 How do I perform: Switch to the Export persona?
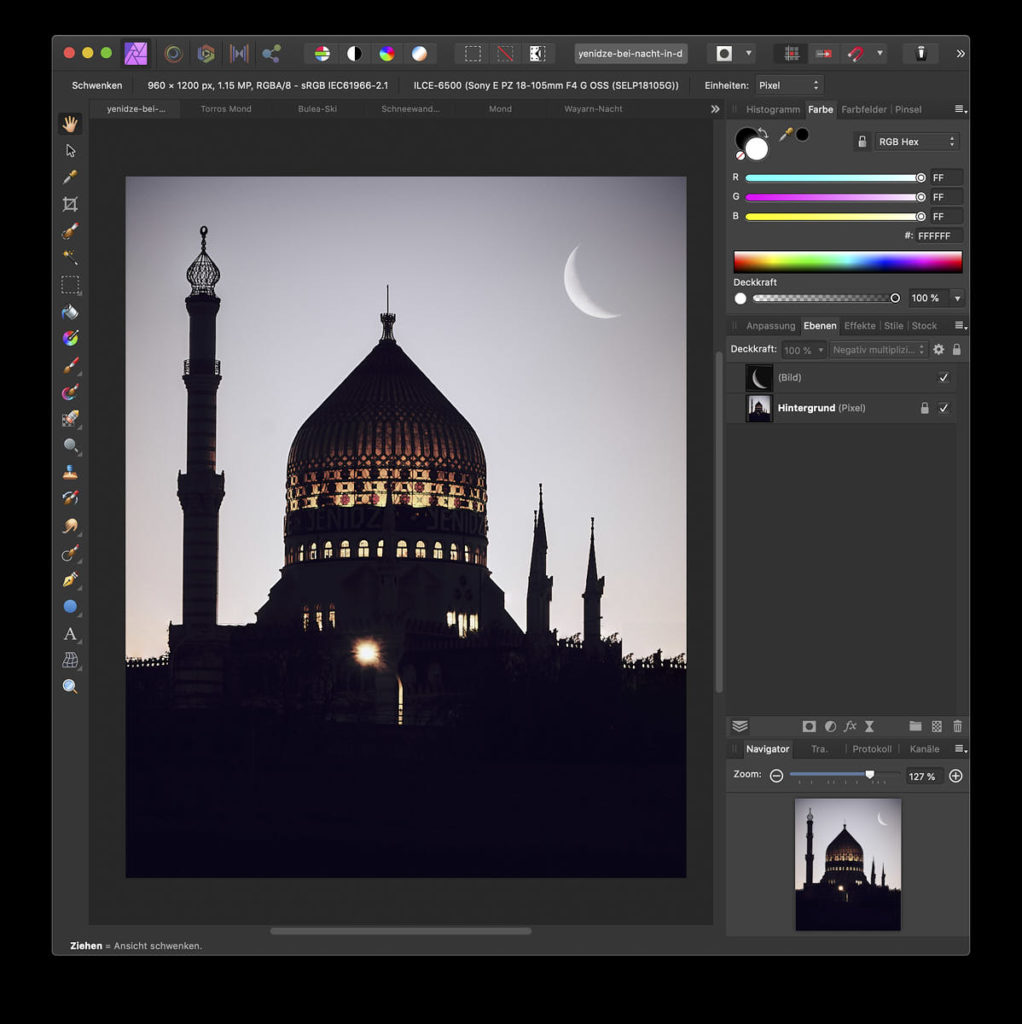point(271,54)
